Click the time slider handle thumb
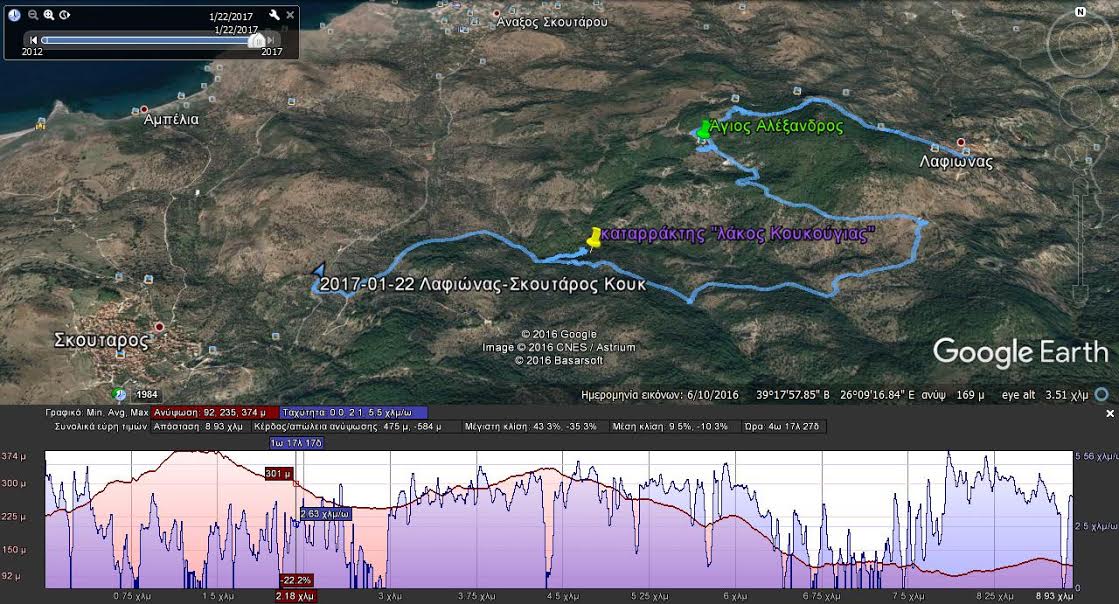 [256, 41]
